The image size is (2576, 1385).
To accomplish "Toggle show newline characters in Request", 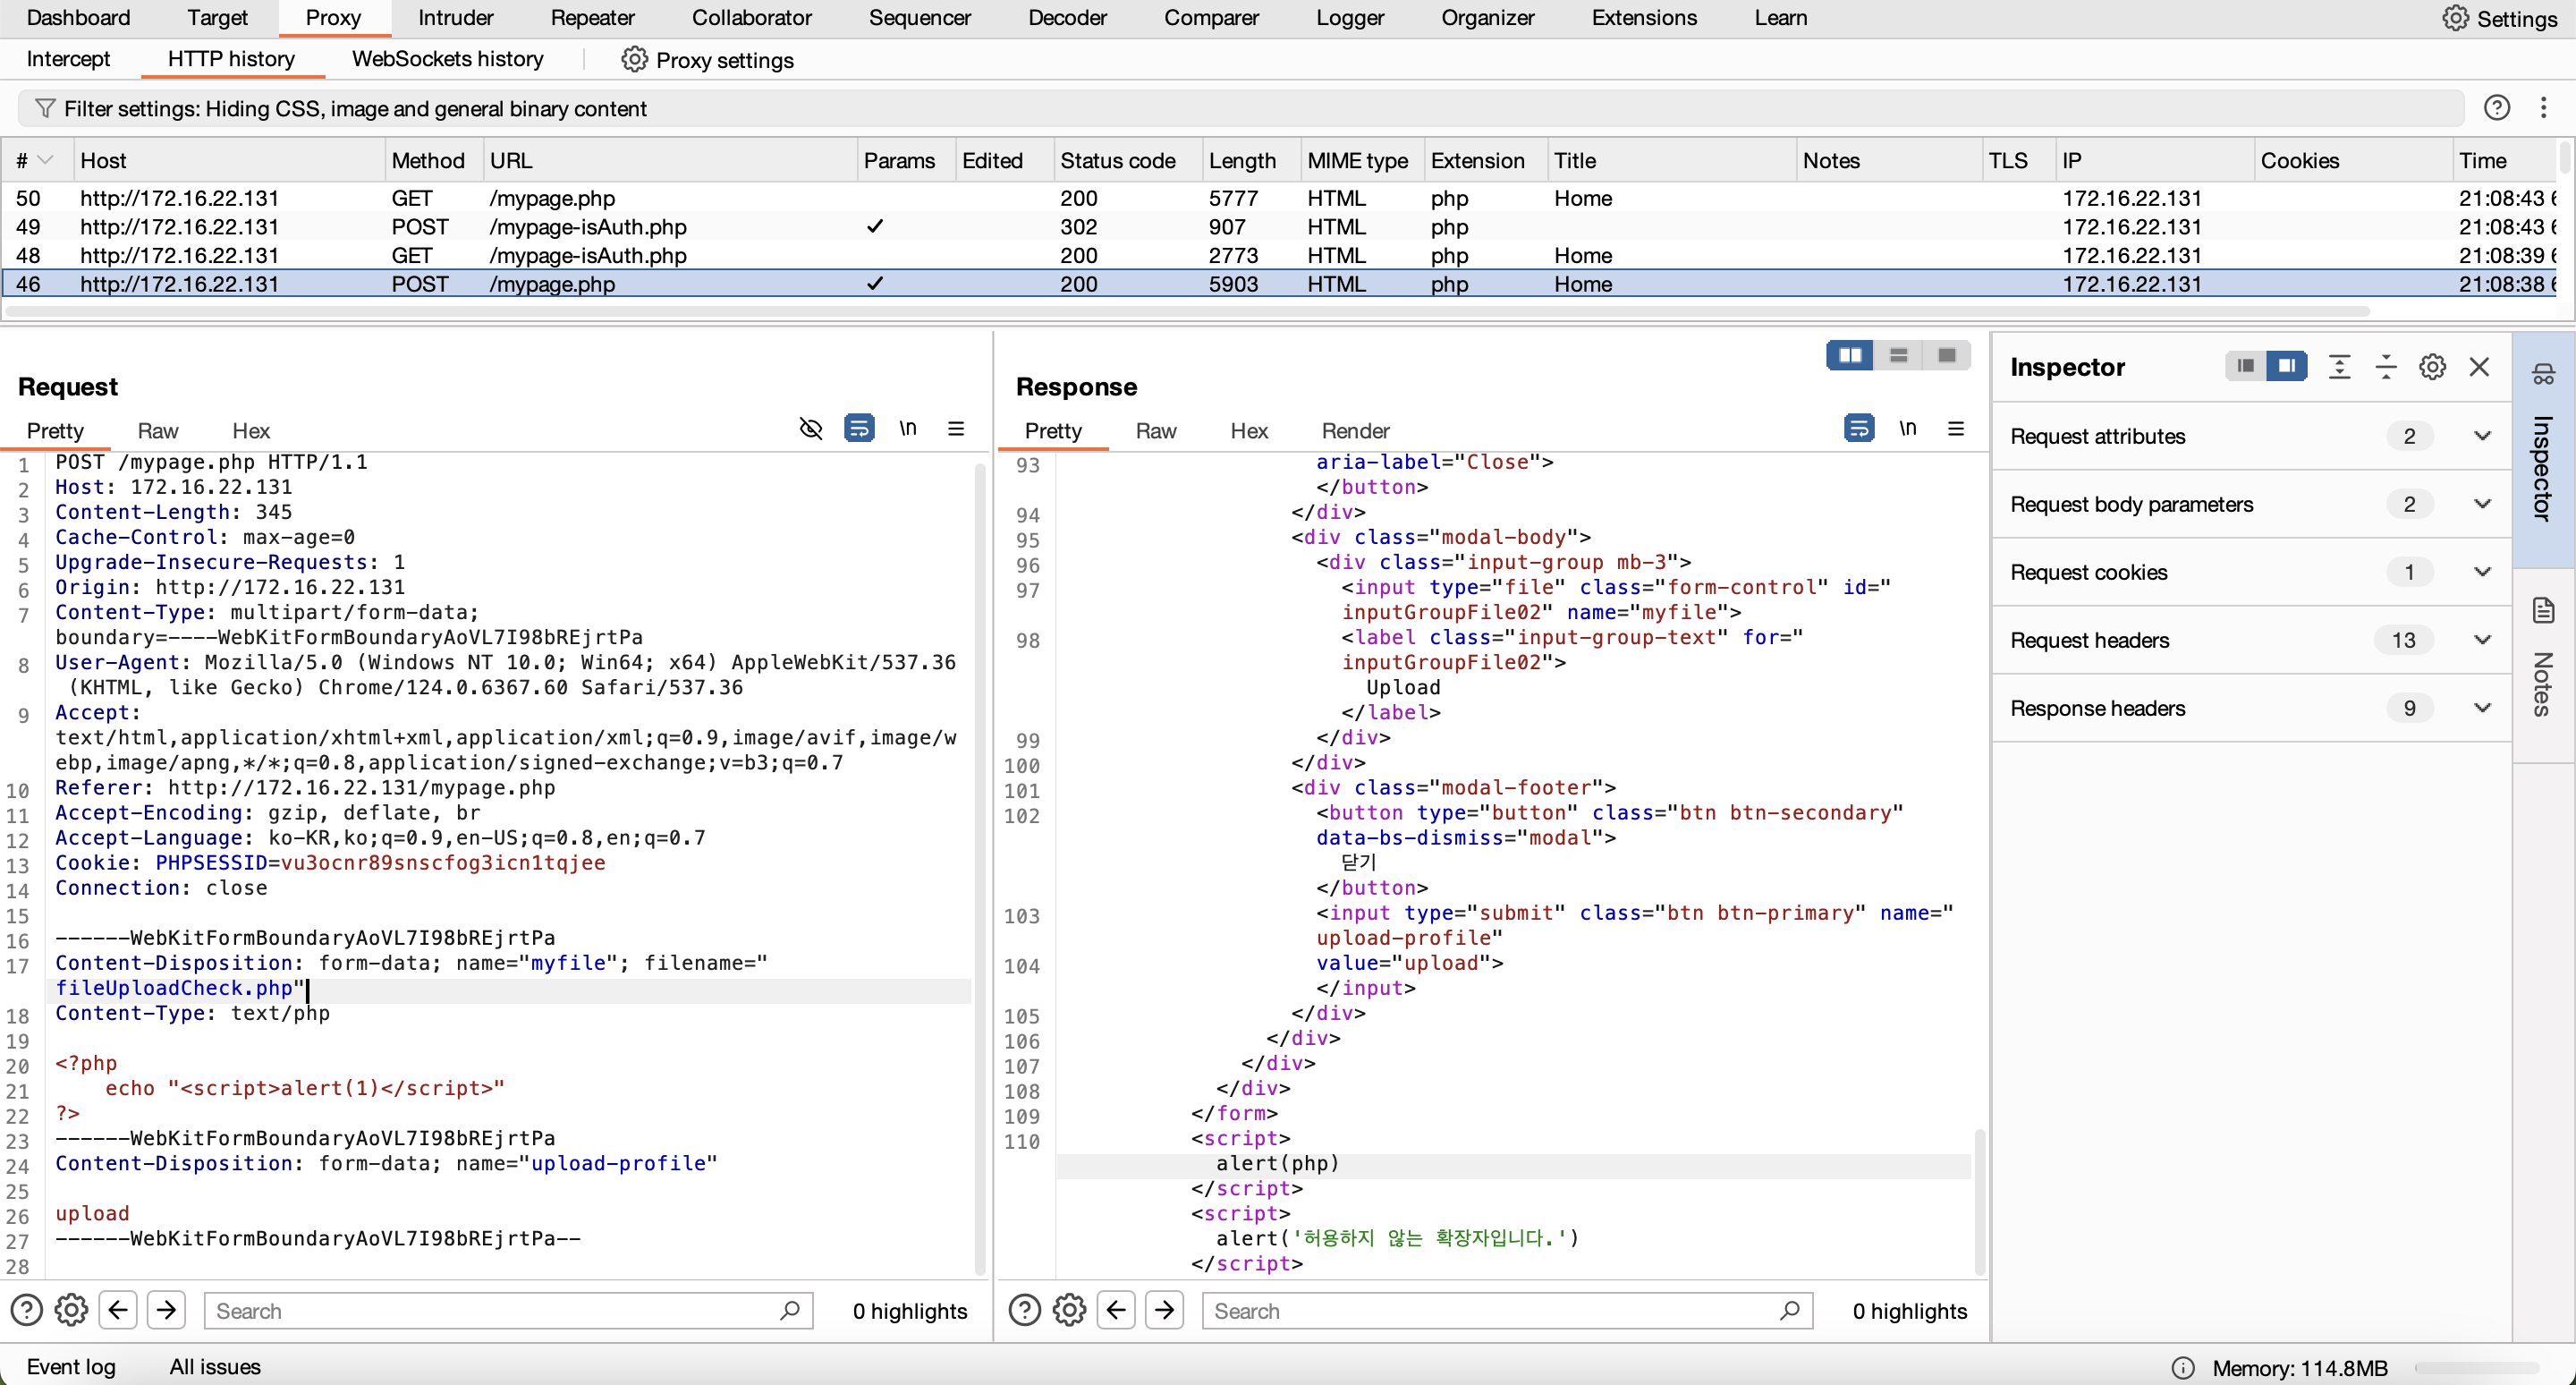I will (x=907, y=429).
